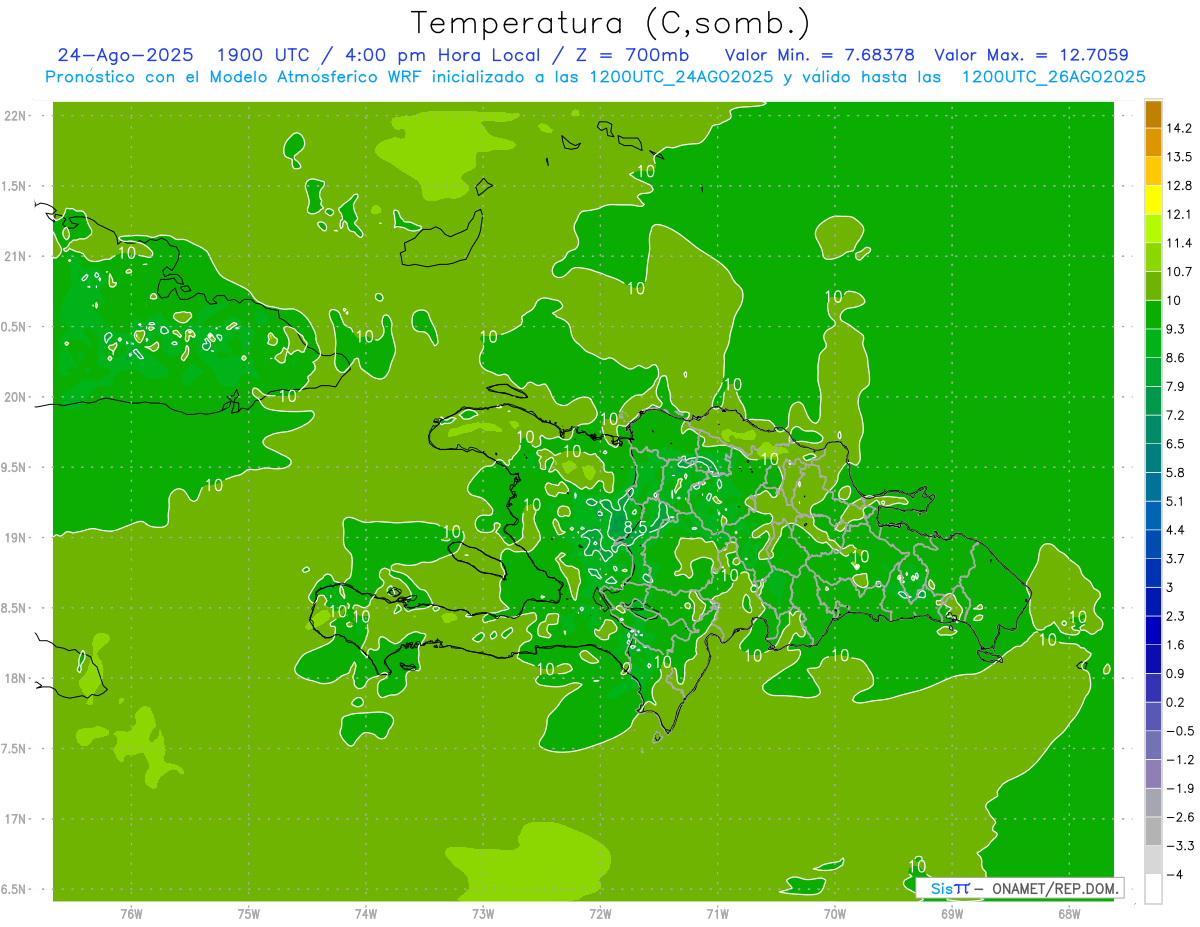1200x927 pixels.
Task: Click the "72W" longitude axis label
Action: [x=600, y=914]
